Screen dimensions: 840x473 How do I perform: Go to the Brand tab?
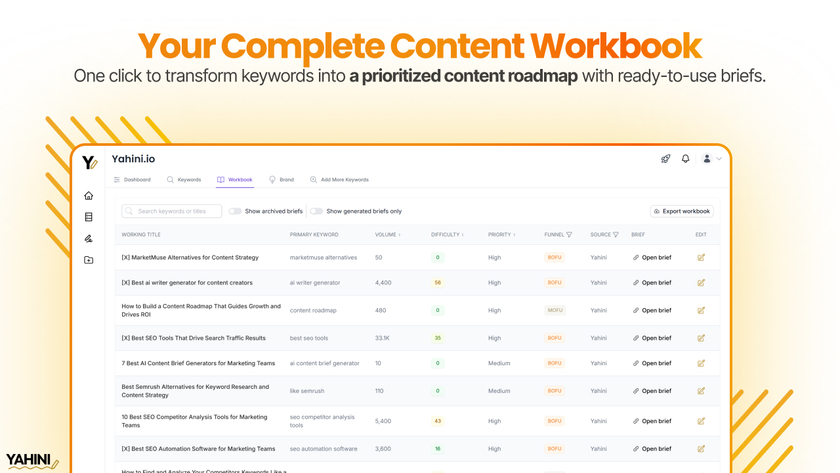pyautogui.click(x=281, y=180)
